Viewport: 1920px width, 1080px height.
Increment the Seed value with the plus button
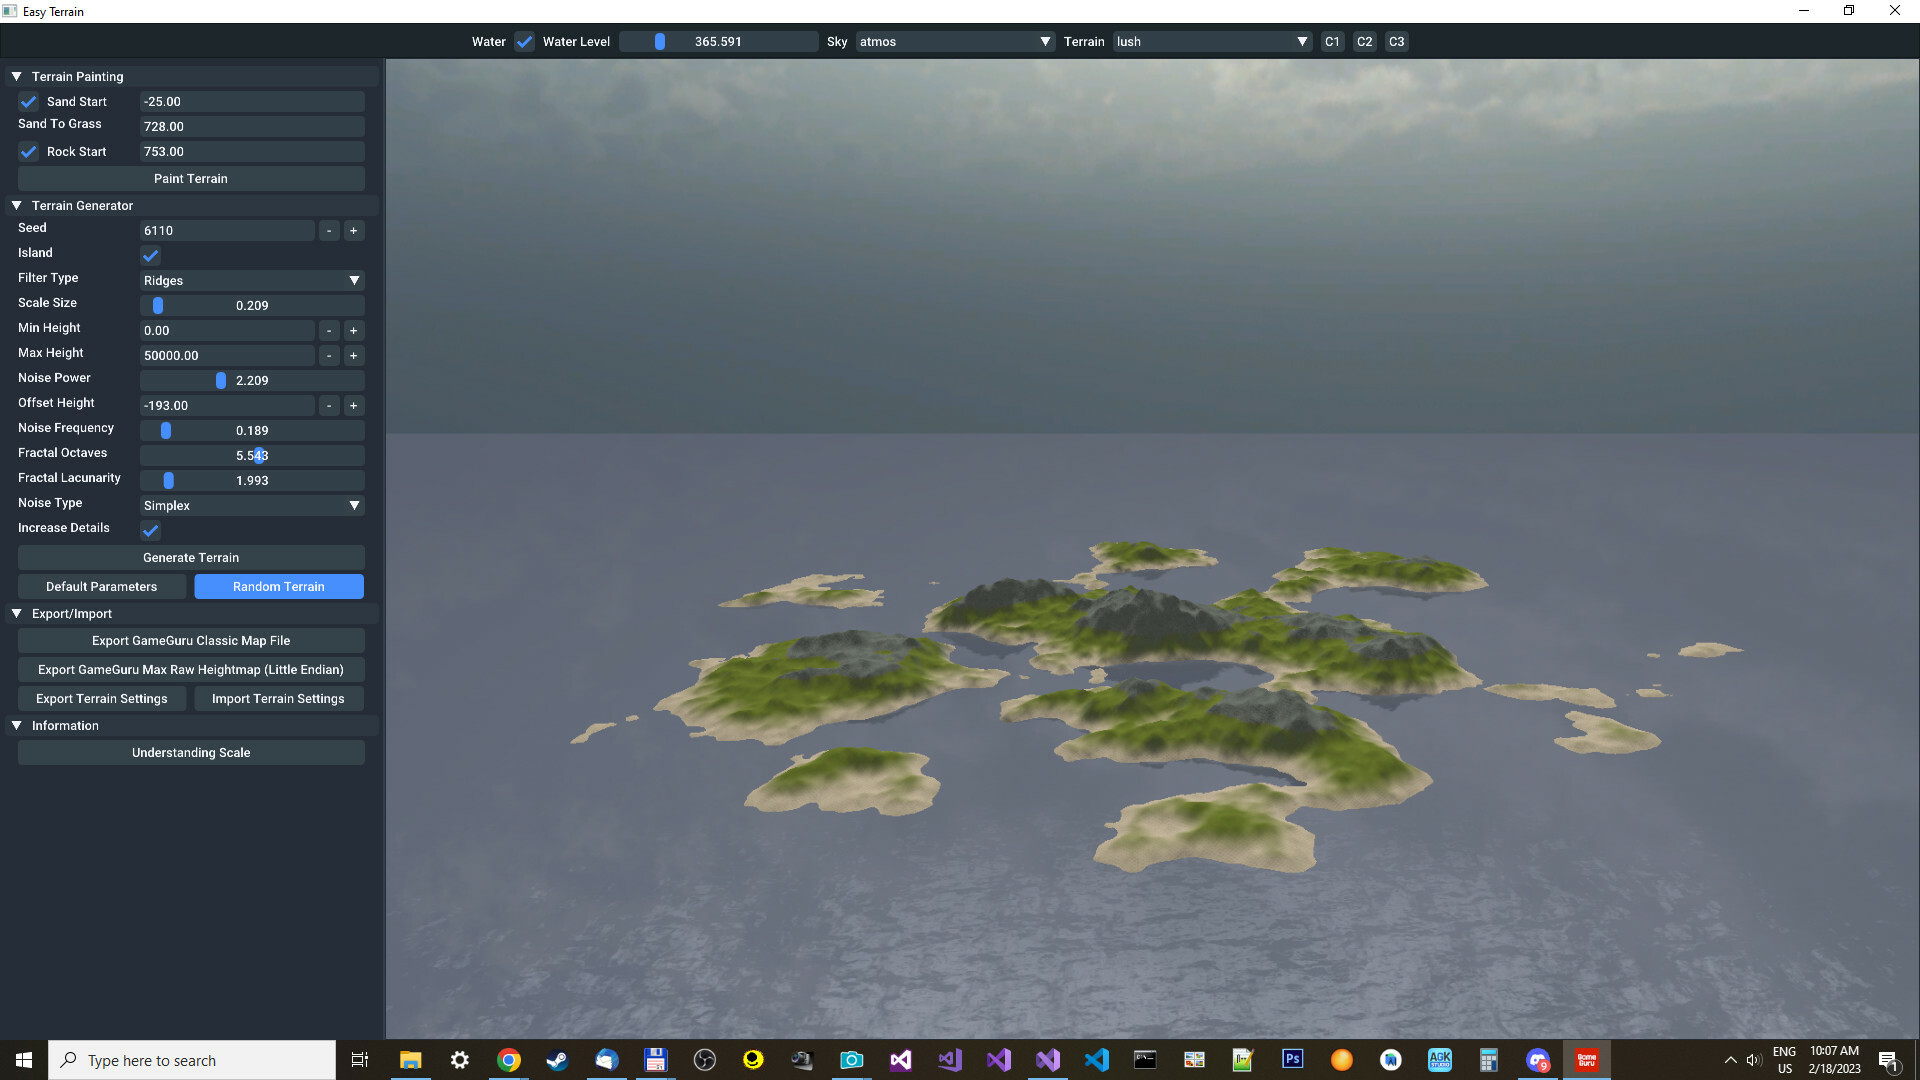point(353,230)
